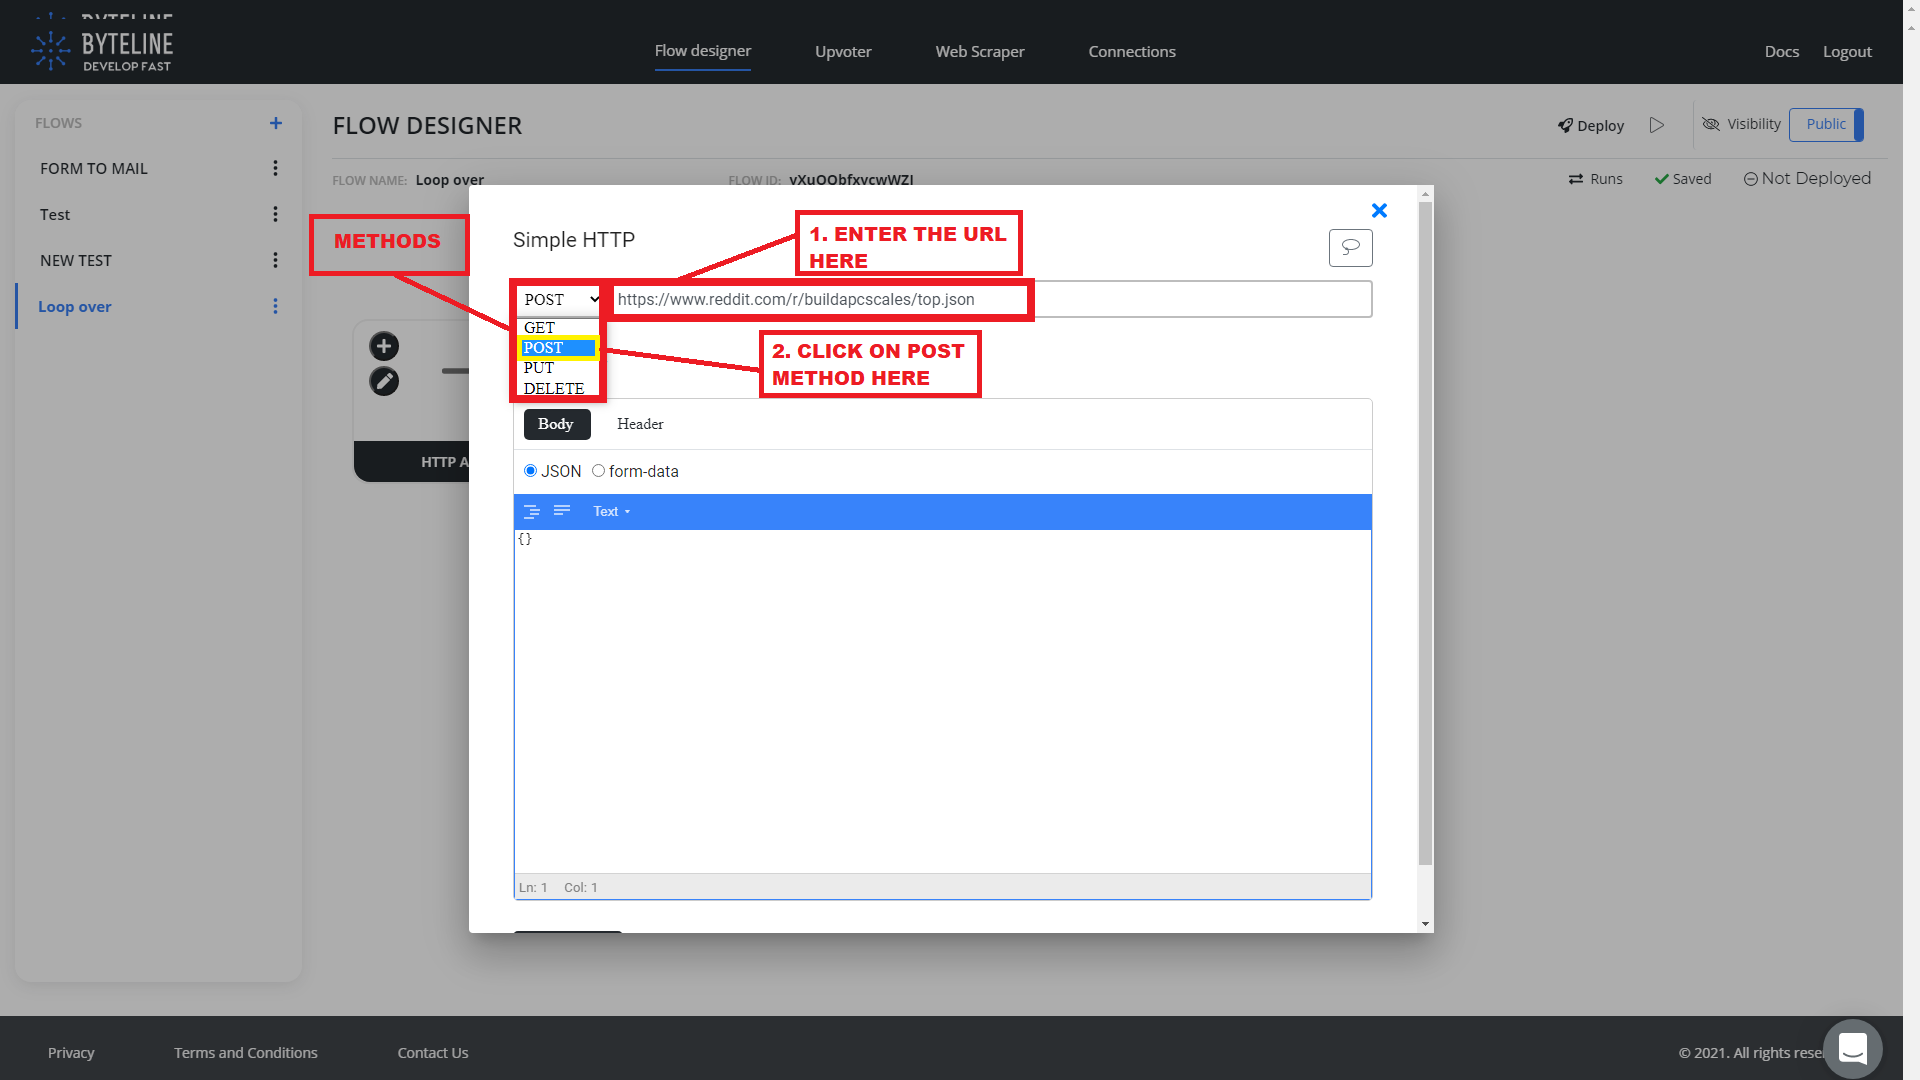Open options menu for Test flow
Image resolution: width=1920 pixels, height=1080 pixels.
tap(275, 214)
